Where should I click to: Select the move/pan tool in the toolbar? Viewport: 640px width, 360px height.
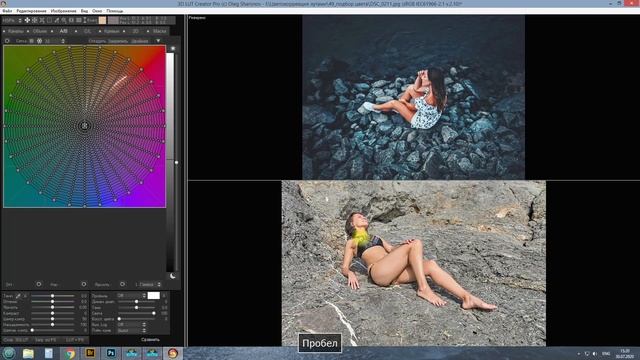(27, 20)
